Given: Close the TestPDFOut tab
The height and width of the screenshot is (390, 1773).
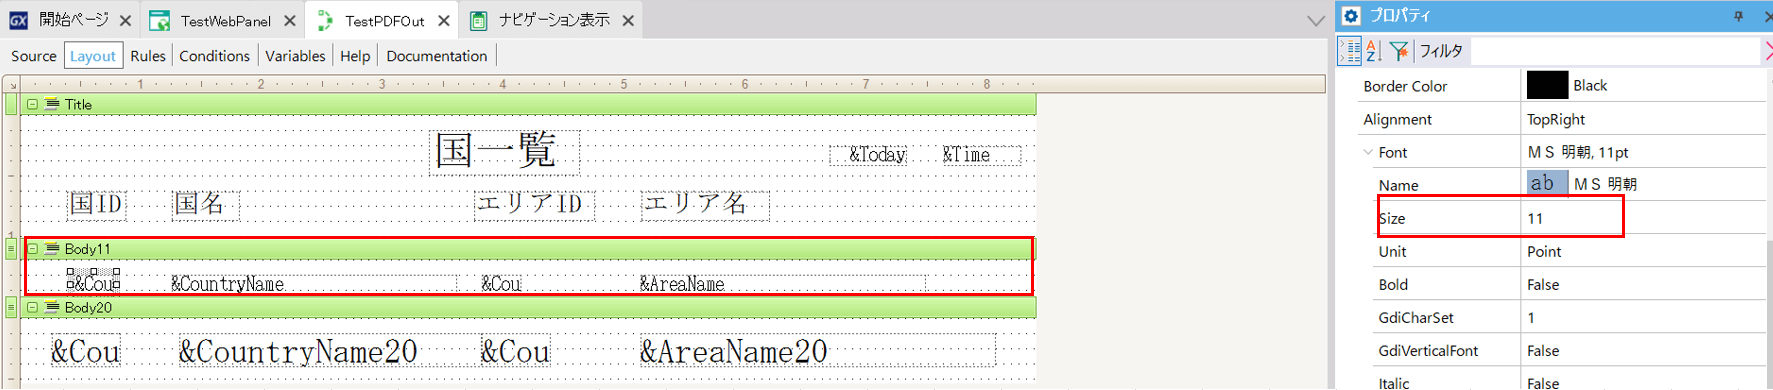Looking at the screenshot, I should [x=444, y=20].
